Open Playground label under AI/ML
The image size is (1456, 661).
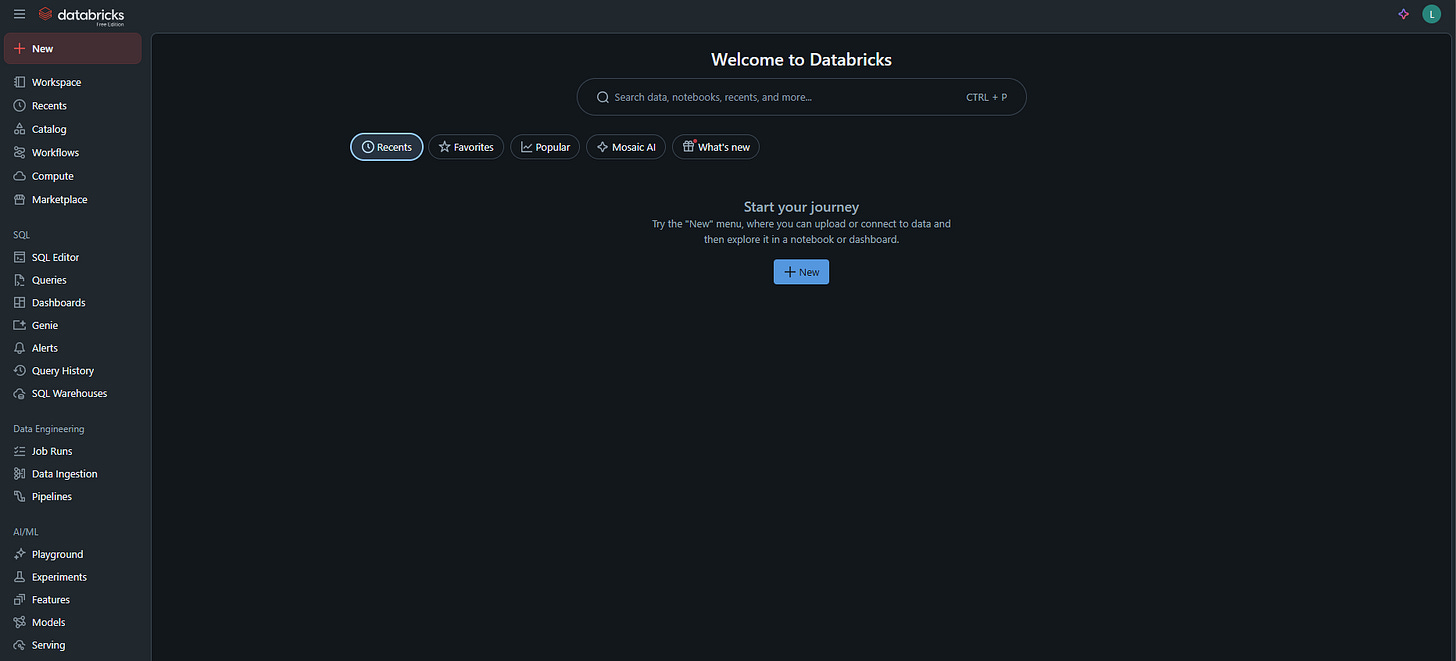coord(58,555)
